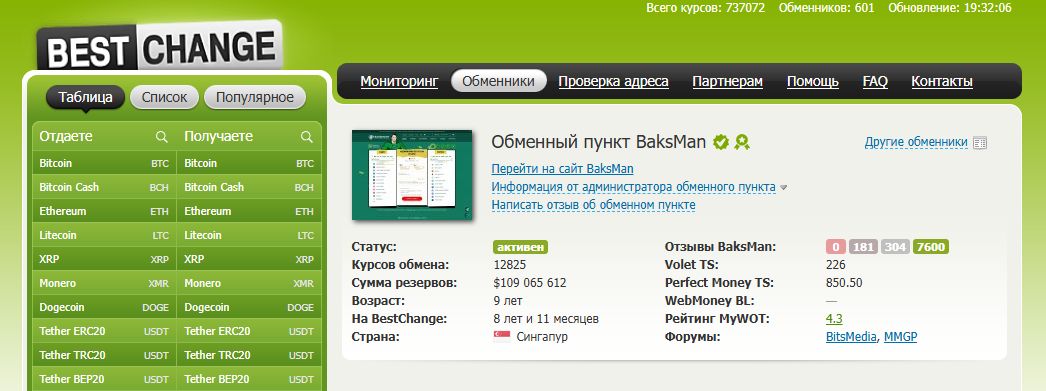Image resolution: width=1046 pixels, height=391 pixels.
Task: Open the MMGP forum link
Action: click(901, 337)
